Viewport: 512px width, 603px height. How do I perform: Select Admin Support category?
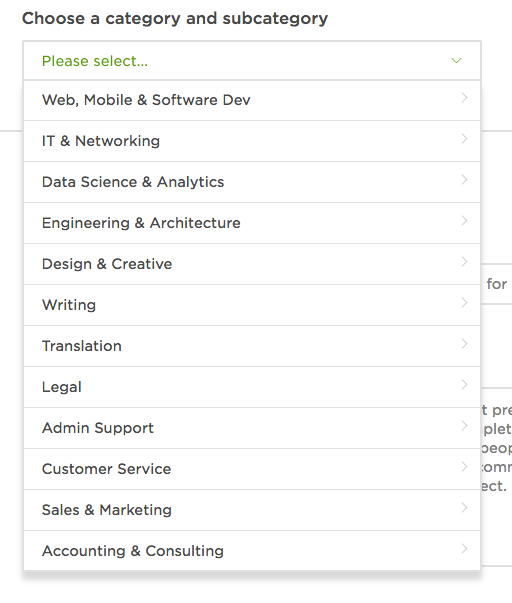pyautogui.click(x=252, y=428)
